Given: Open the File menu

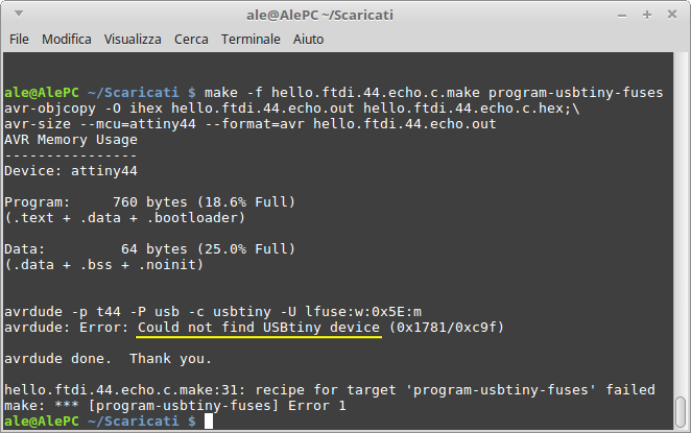Looking at the screenshot, I should point(19,39).
